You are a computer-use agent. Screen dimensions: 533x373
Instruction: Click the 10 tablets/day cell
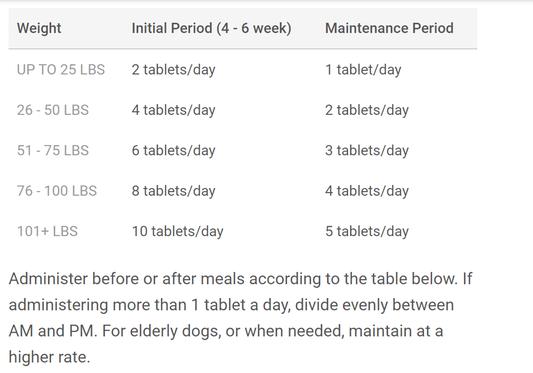(x=177, y=232)
